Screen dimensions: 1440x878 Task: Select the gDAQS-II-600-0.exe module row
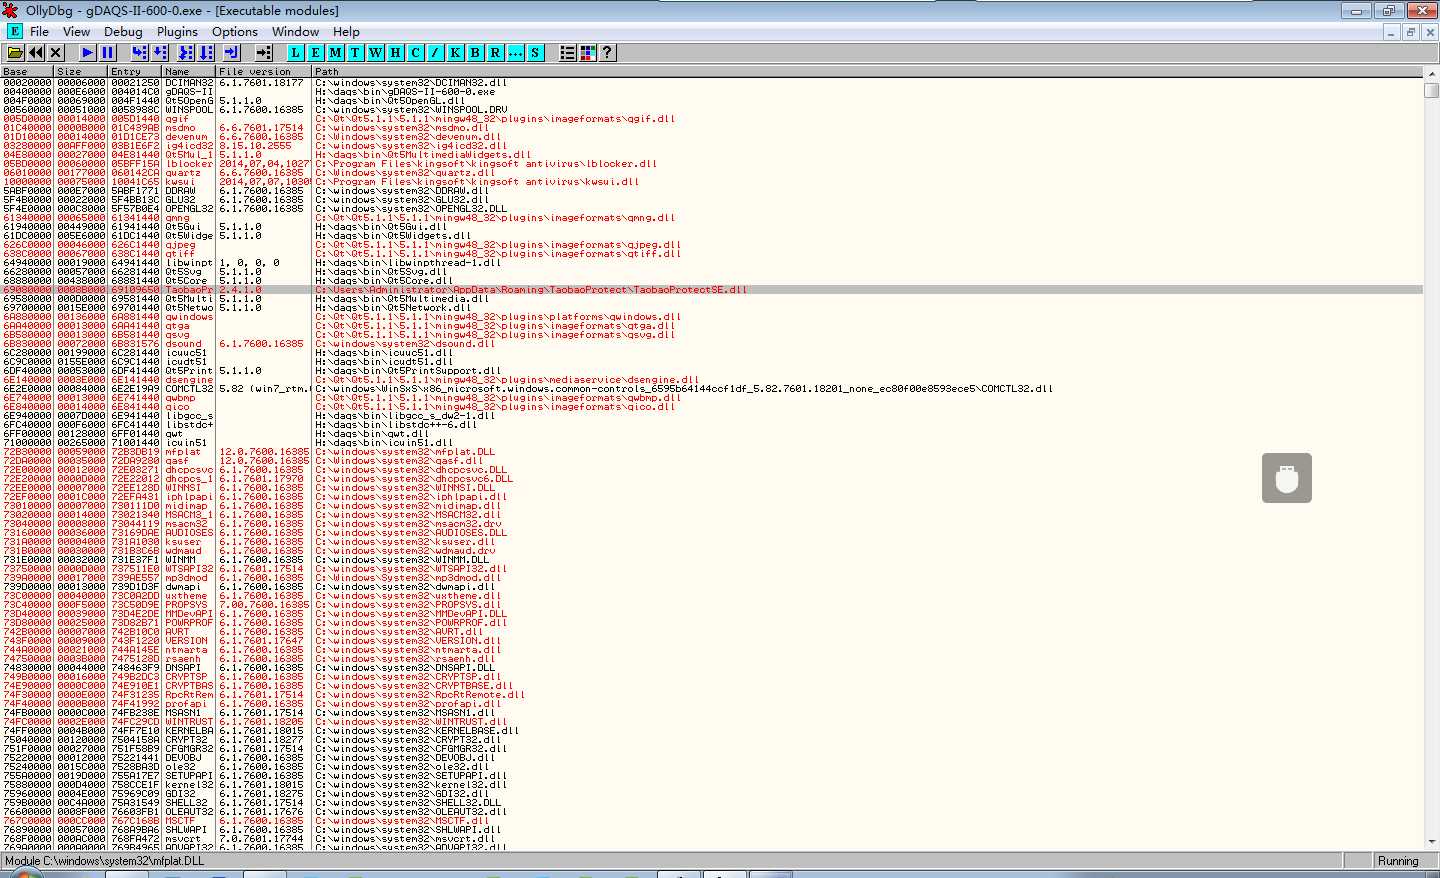[711, 92]
